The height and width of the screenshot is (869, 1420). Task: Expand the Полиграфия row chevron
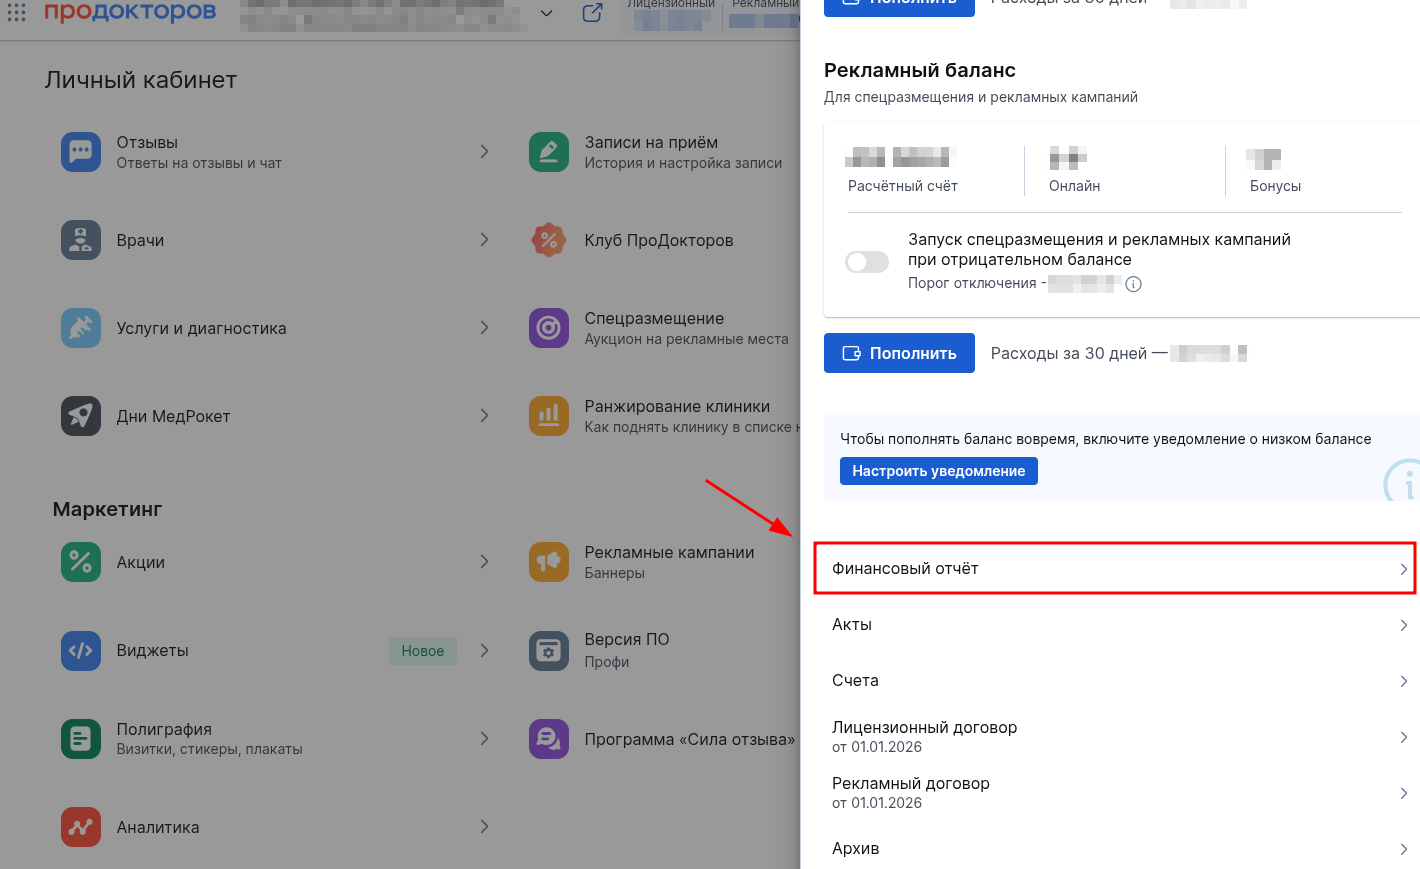pos(484,738)
